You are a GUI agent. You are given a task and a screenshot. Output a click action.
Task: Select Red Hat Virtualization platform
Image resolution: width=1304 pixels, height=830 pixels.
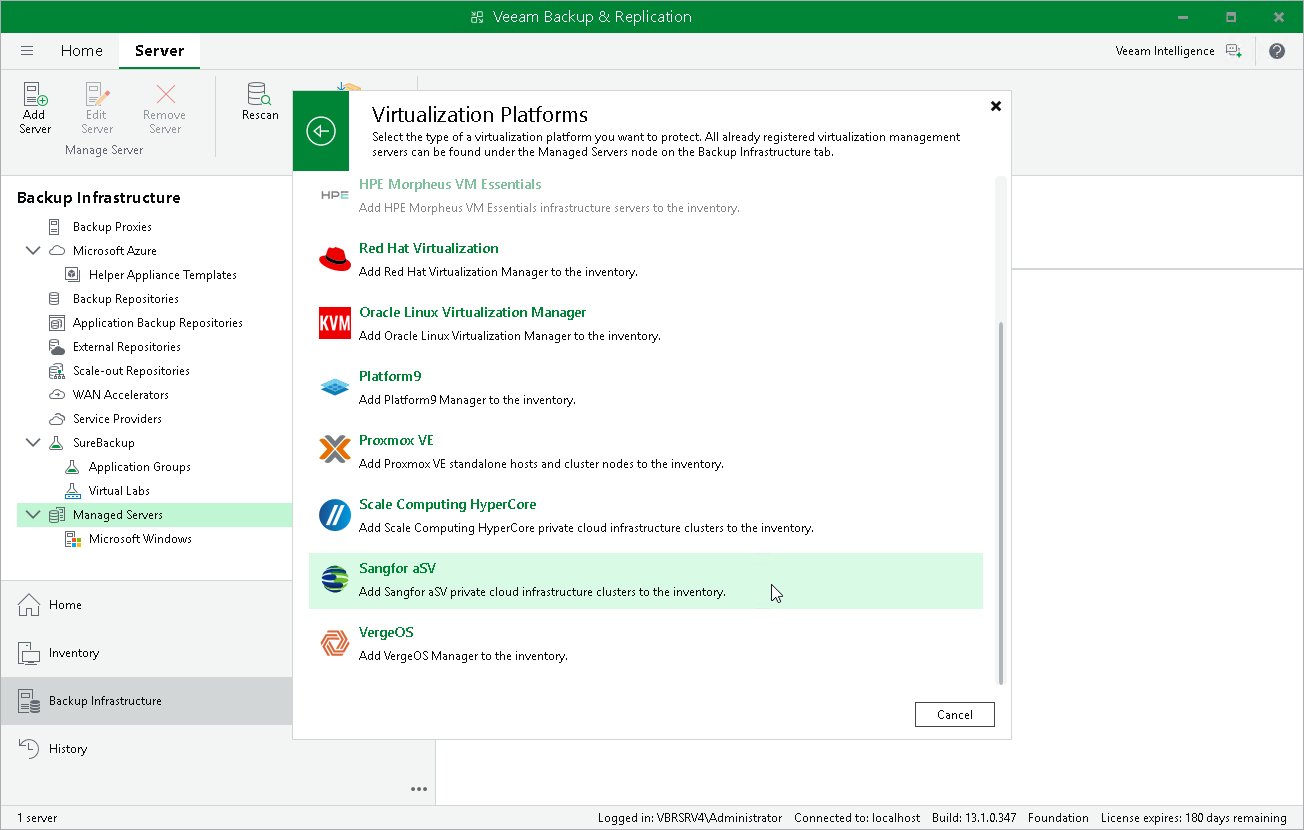[646, 260]
